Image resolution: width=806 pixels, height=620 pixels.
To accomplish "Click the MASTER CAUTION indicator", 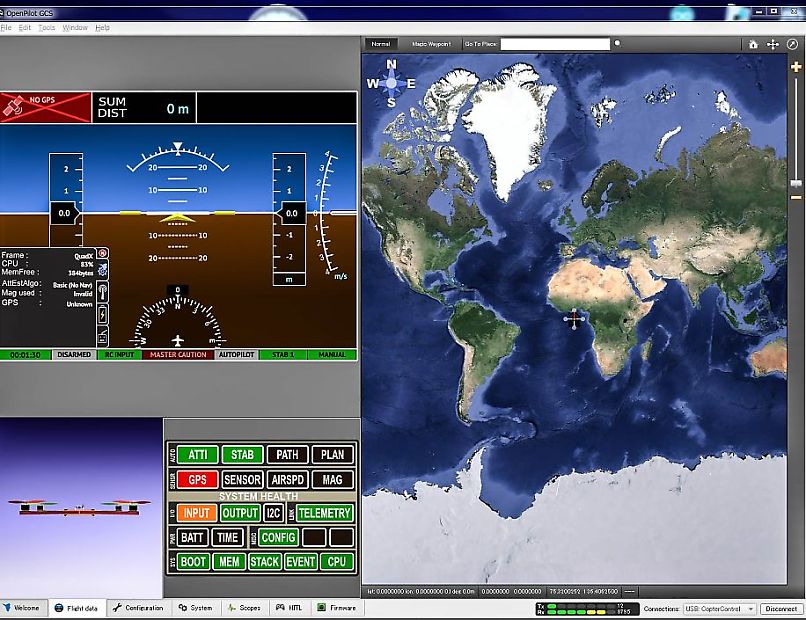I will (178, 355).
